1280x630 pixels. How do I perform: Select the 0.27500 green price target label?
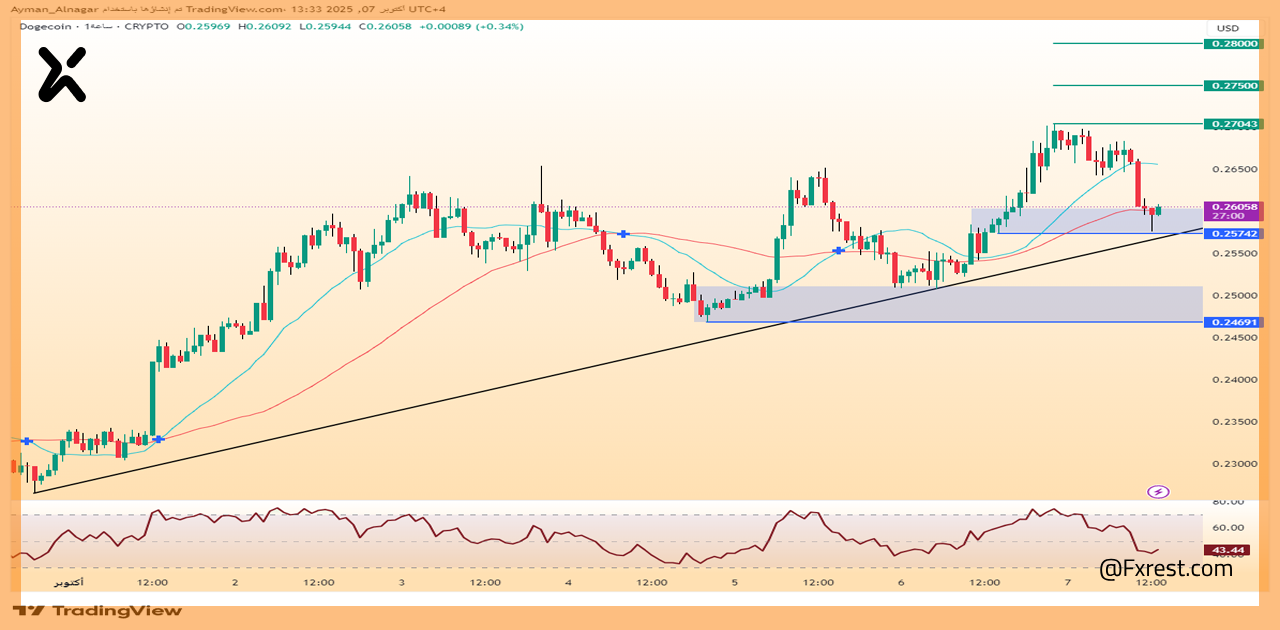[x=1234, y=86]
